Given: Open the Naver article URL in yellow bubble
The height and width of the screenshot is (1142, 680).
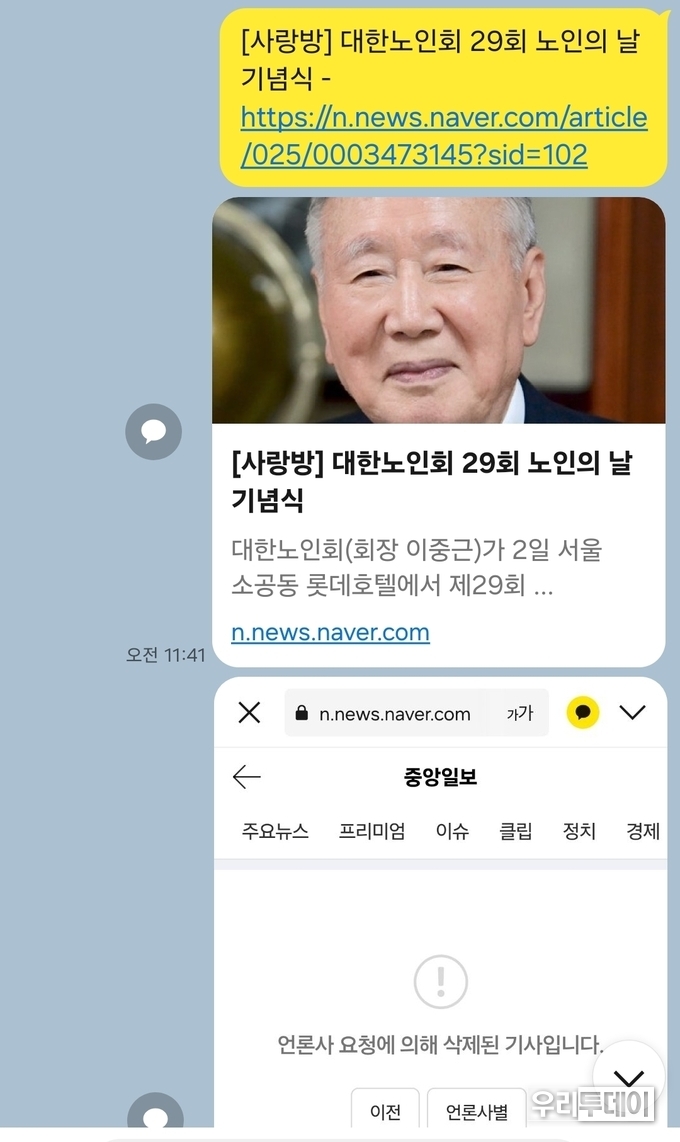Looking at the screenshot, I should pos(443,136).
